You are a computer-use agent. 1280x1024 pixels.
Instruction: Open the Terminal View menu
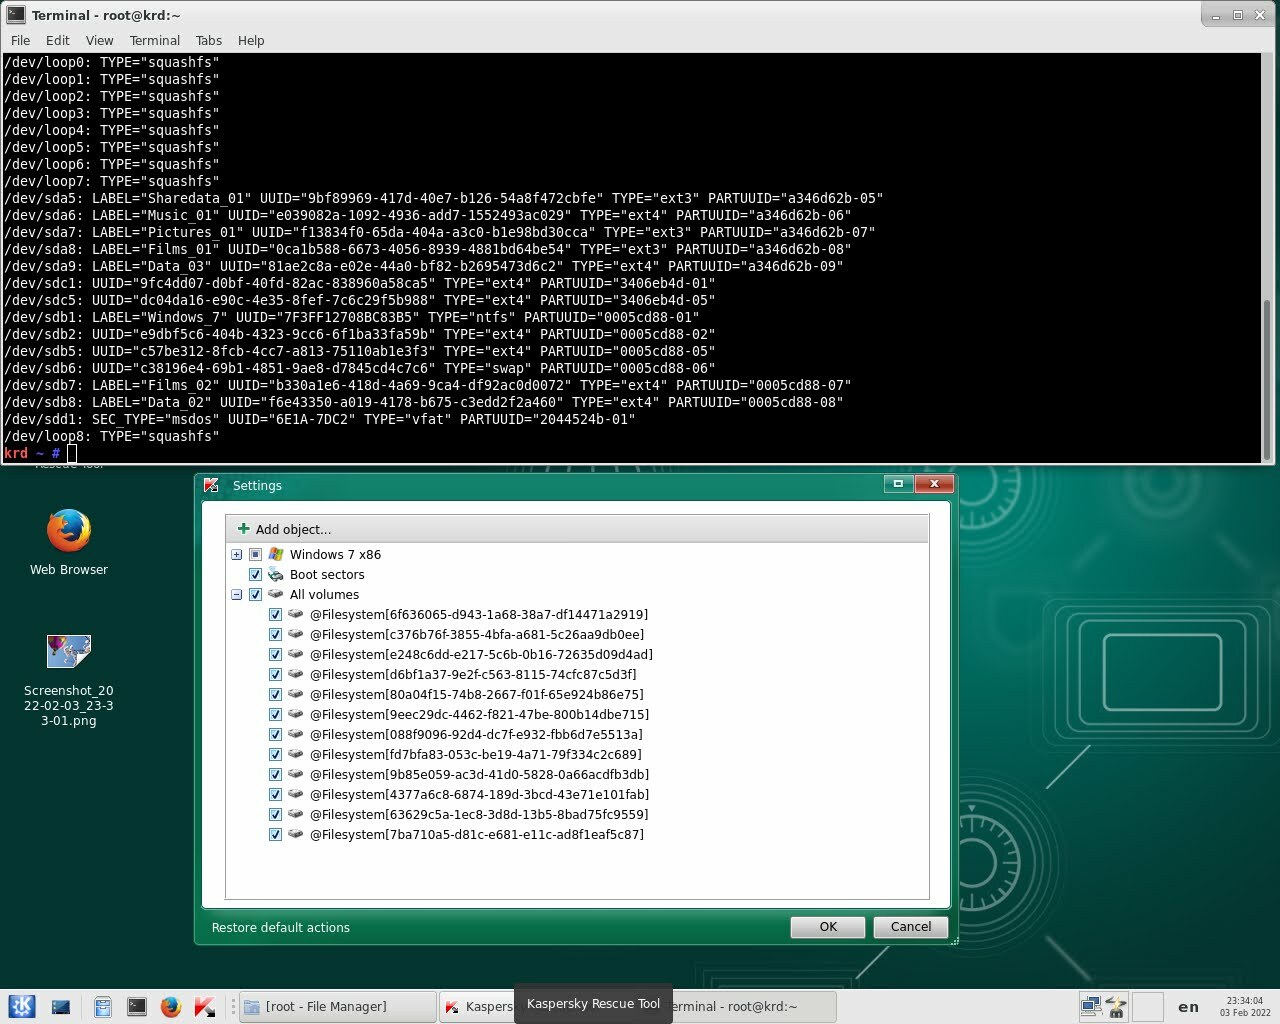(x=99, y=40)
